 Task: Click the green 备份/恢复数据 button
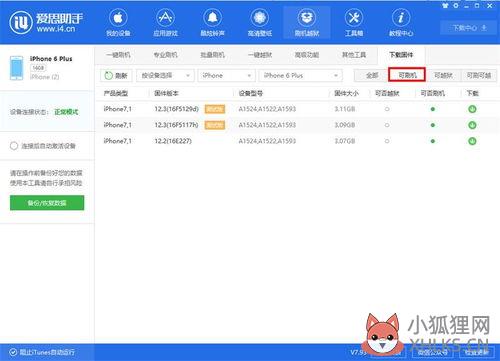coord(47,203)
